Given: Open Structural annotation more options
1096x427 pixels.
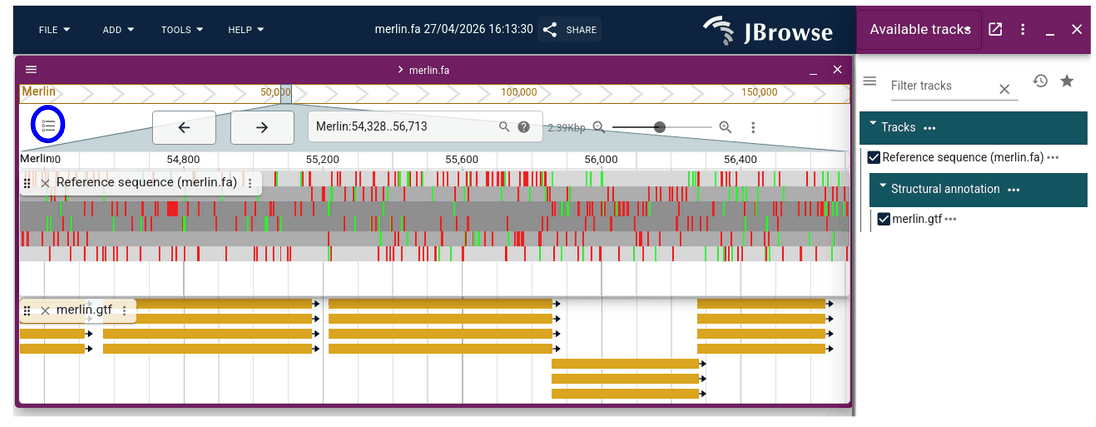Looking at the screenshot, I should pyautogui.click(x=1014, y=189).
